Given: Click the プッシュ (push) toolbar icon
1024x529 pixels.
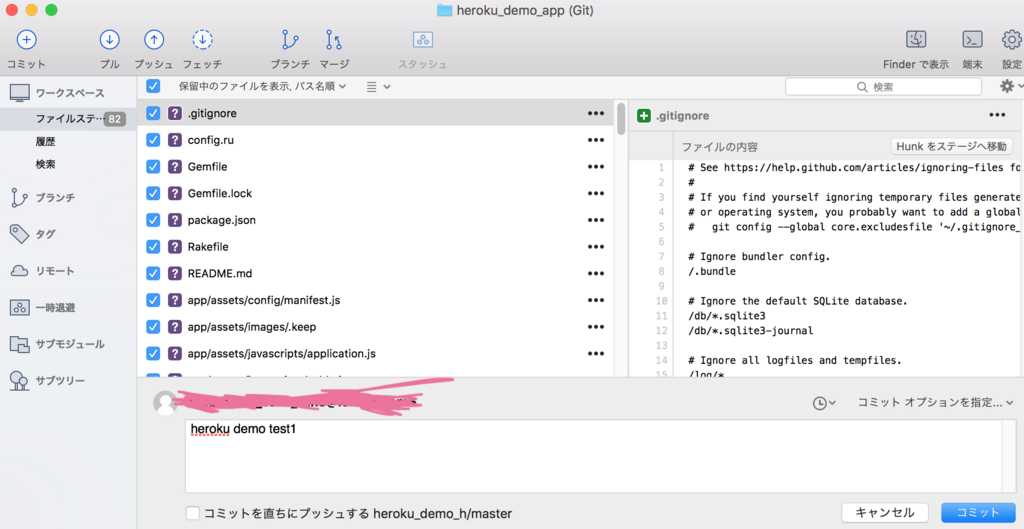Looking at the screenshot, I should pyautogui.click(x=153, y=40).
